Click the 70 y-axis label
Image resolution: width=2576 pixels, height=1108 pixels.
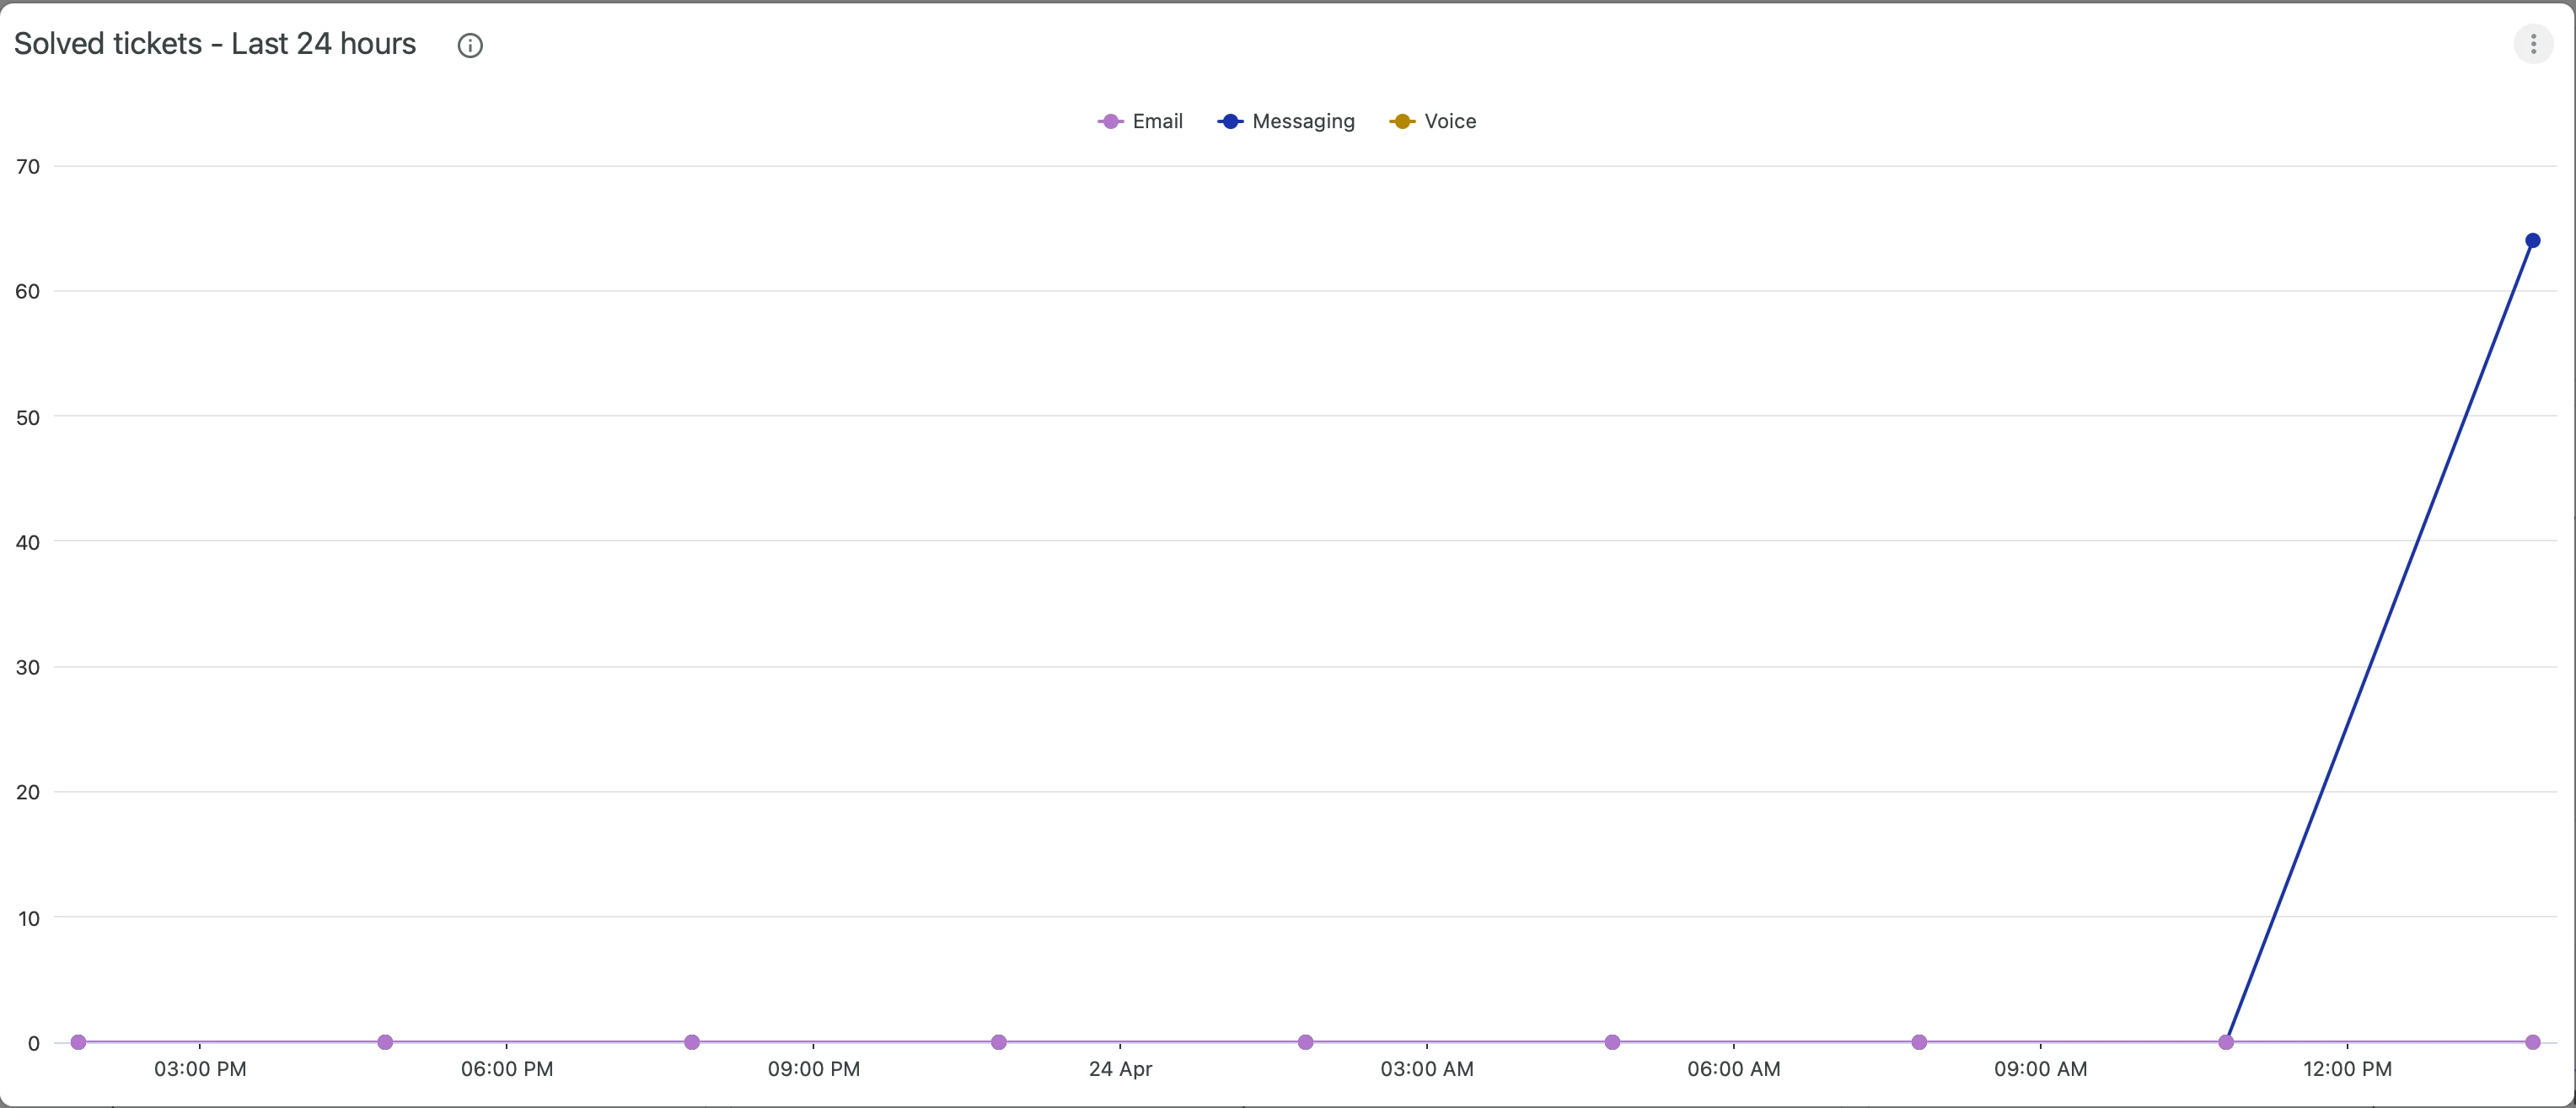(28, 167)
